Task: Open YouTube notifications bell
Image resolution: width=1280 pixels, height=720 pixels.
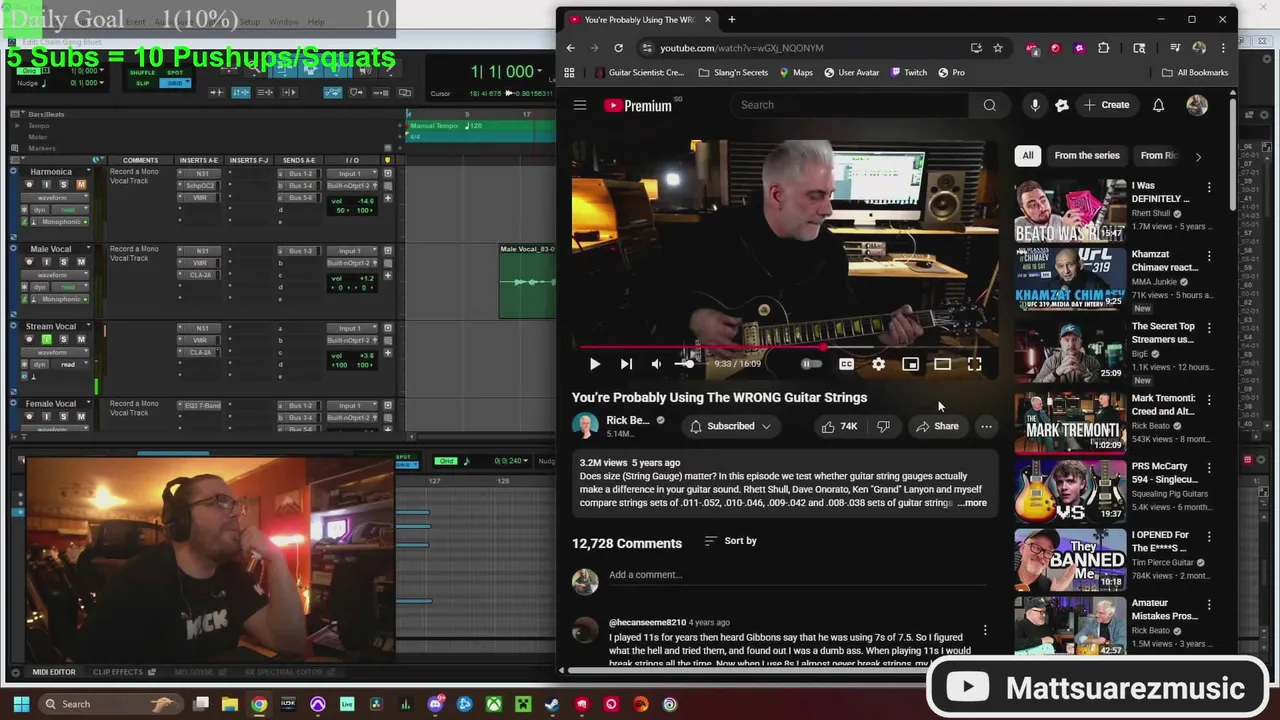Action: 1158,105
